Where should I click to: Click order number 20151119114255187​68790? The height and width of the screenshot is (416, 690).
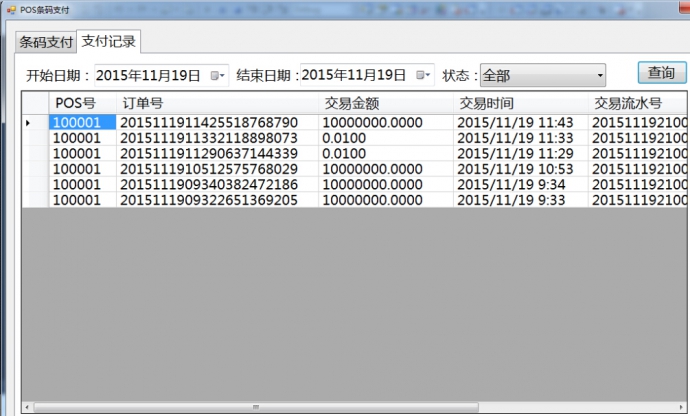(x=209, y=122)
